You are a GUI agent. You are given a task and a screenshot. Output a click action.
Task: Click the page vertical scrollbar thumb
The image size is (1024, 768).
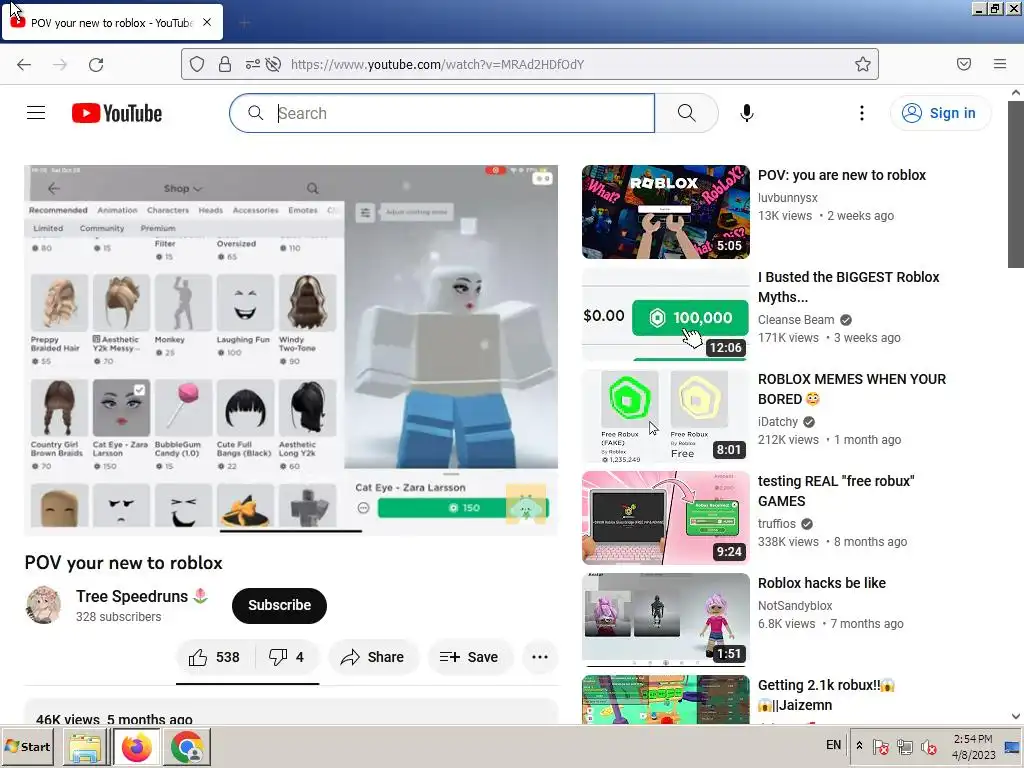pos(1016,184)
